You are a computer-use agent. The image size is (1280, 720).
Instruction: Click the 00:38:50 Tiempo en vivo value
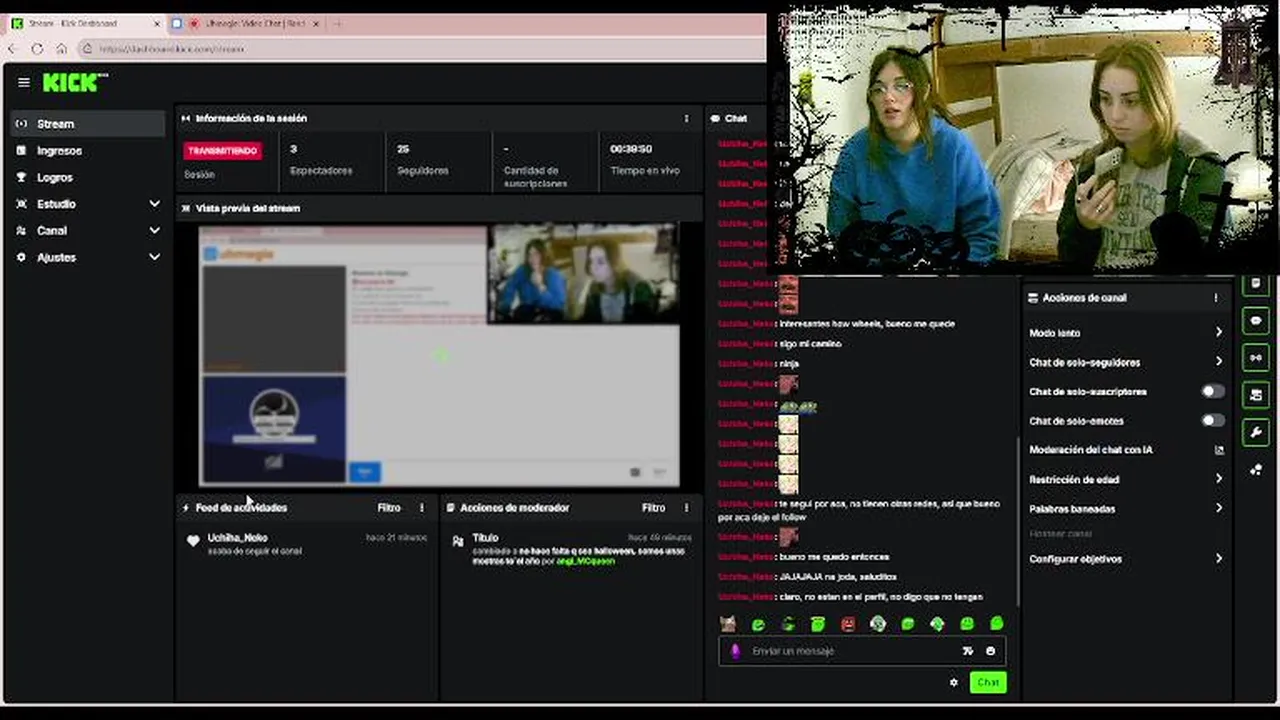tap(631, 149)
